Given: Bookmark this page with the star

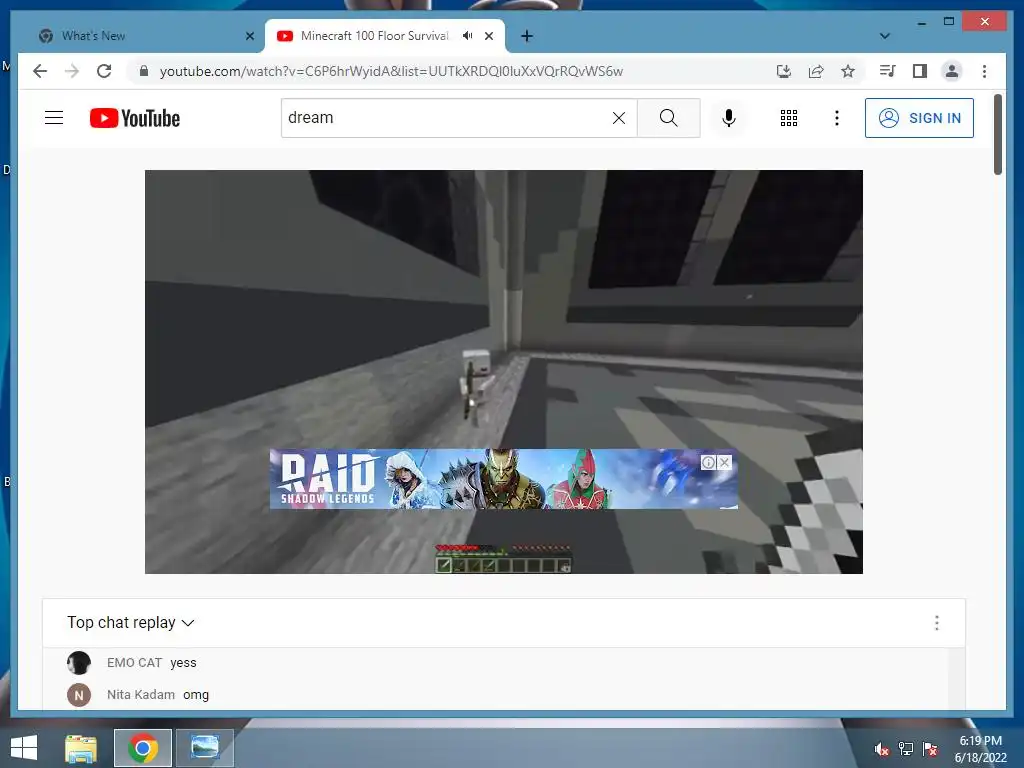Looking at the screenshot, I should click(848, 71).
